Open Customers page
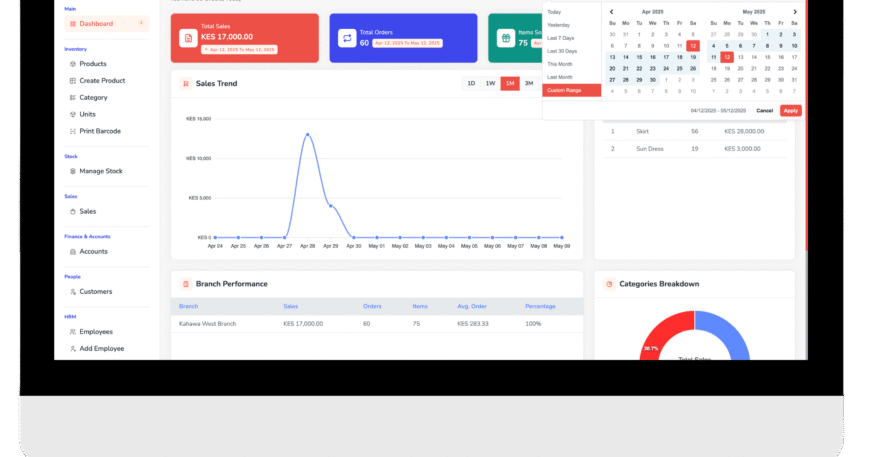Image resolution: width=870 pixels, height=457 pixels. click(x=95, y=292)
